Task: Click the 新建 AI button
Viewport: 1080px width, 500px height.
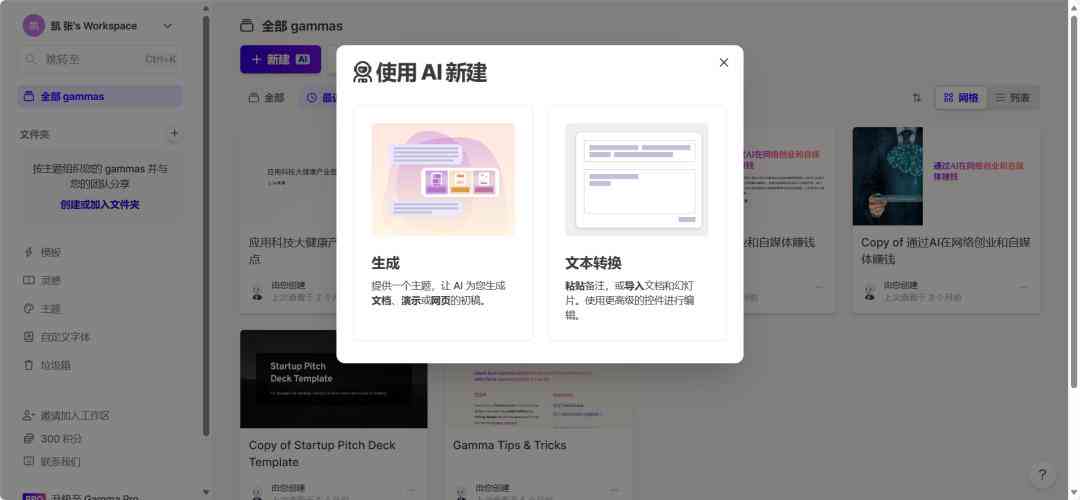Action: (x=280, y=59)
